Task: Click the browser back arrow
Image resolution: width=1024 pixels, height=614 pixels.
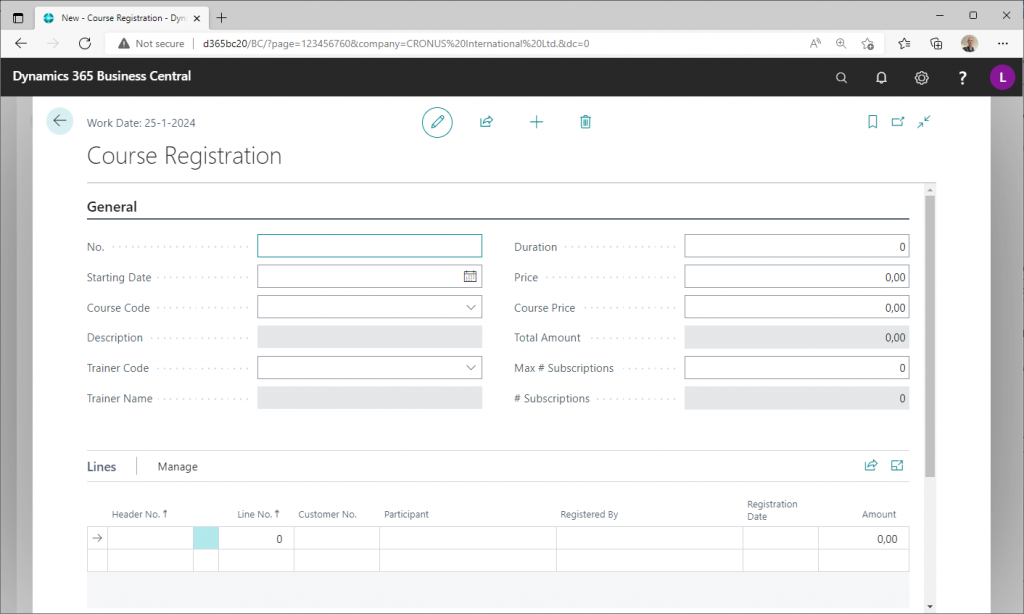Action: click(21, 43)
